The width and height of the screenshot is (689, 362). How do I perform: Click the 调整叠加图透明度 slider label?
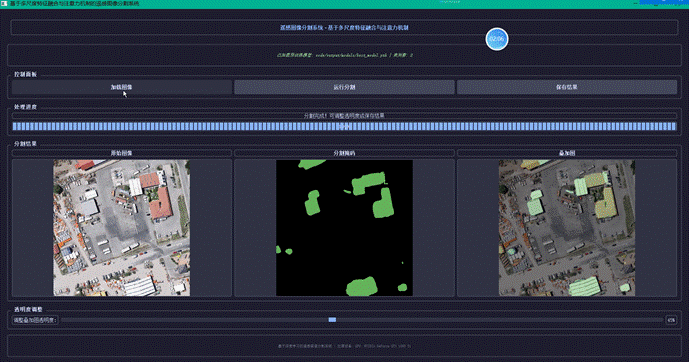click(35, 320)
